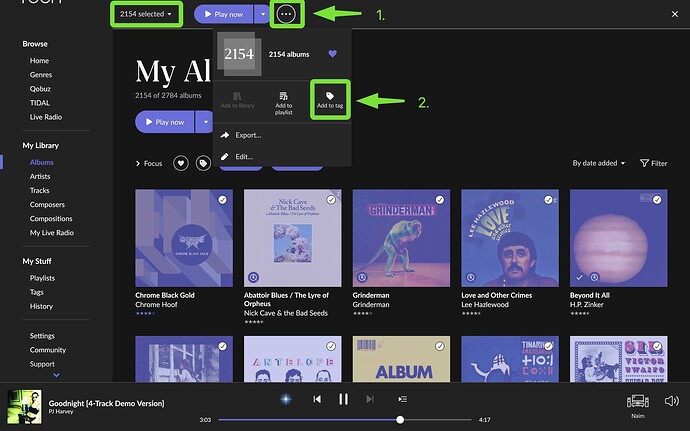Select Albums in My Library
Screen dimensions: 690x431
point(41,162)
